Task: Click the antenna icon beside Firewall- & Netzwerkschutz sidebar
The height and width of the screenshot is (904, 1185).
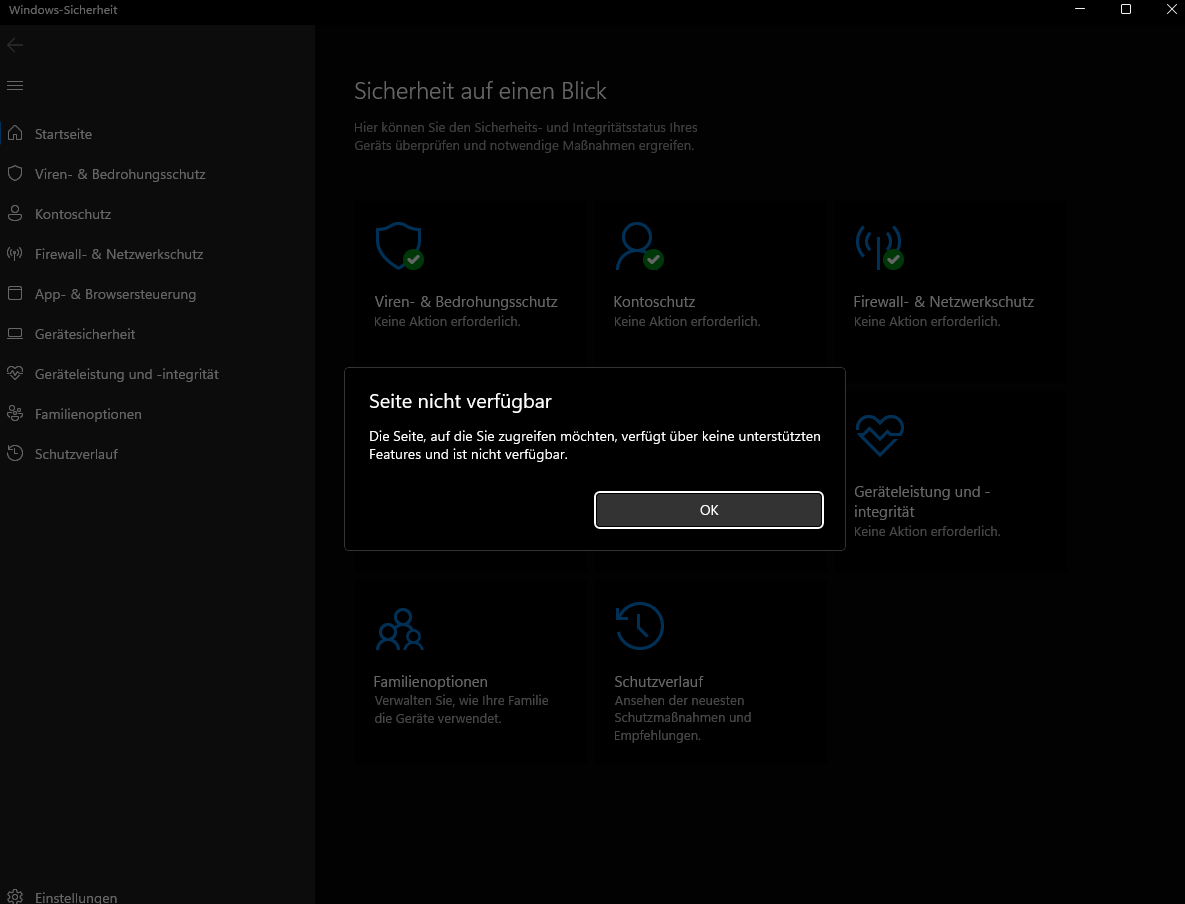Action: pyautogui.click(x=15, y=253)
